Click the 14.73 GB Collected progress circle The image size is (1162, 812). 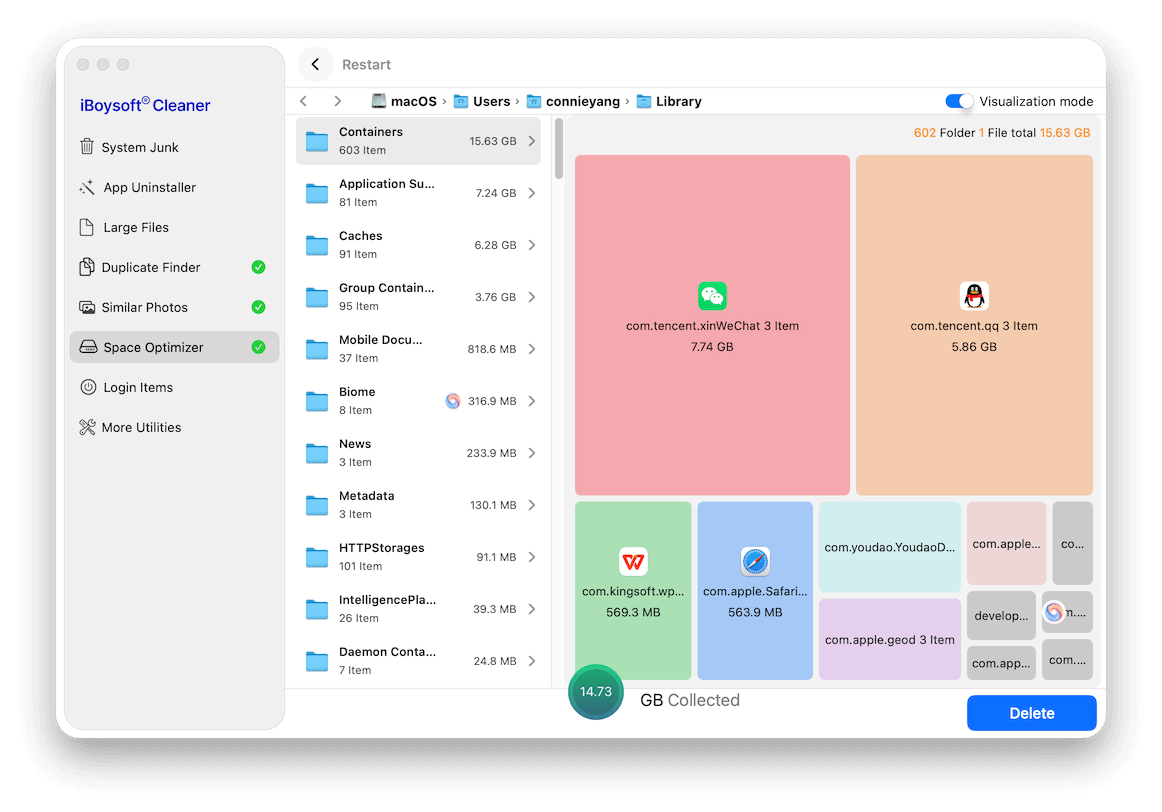click(x=596, y=691)
